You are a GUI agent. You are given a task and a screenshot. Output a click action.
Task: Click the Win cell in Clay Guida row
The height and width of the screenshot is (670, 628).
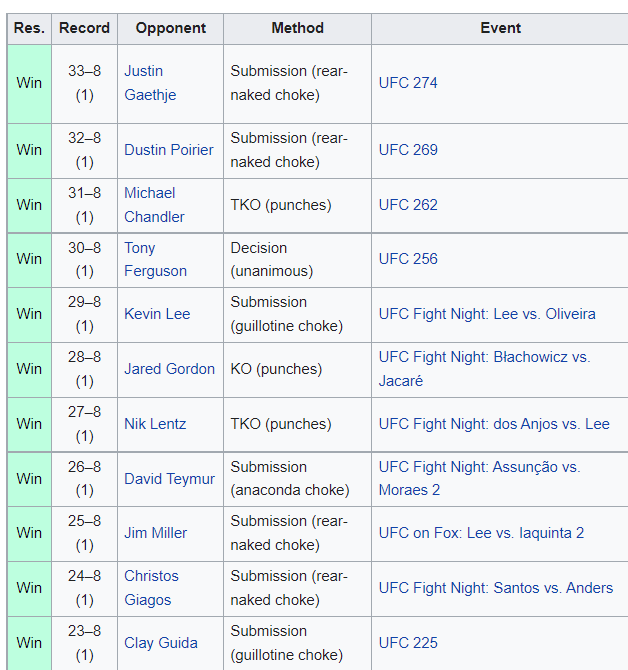click(x=29, y=643)
